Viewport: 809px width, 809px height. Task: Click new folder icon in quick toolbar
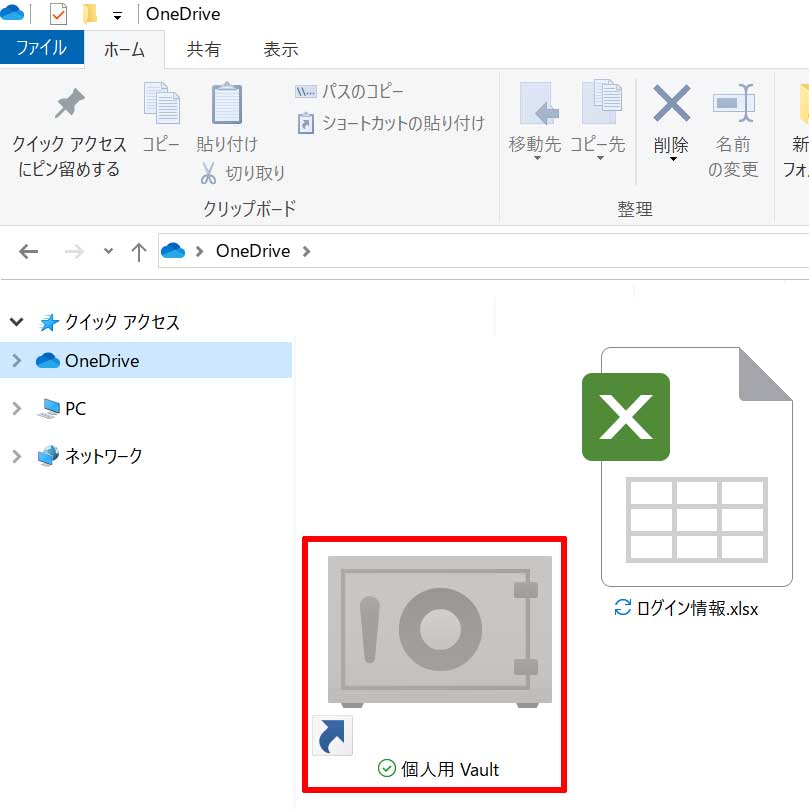pyautogui.click(x=90, y=14)
